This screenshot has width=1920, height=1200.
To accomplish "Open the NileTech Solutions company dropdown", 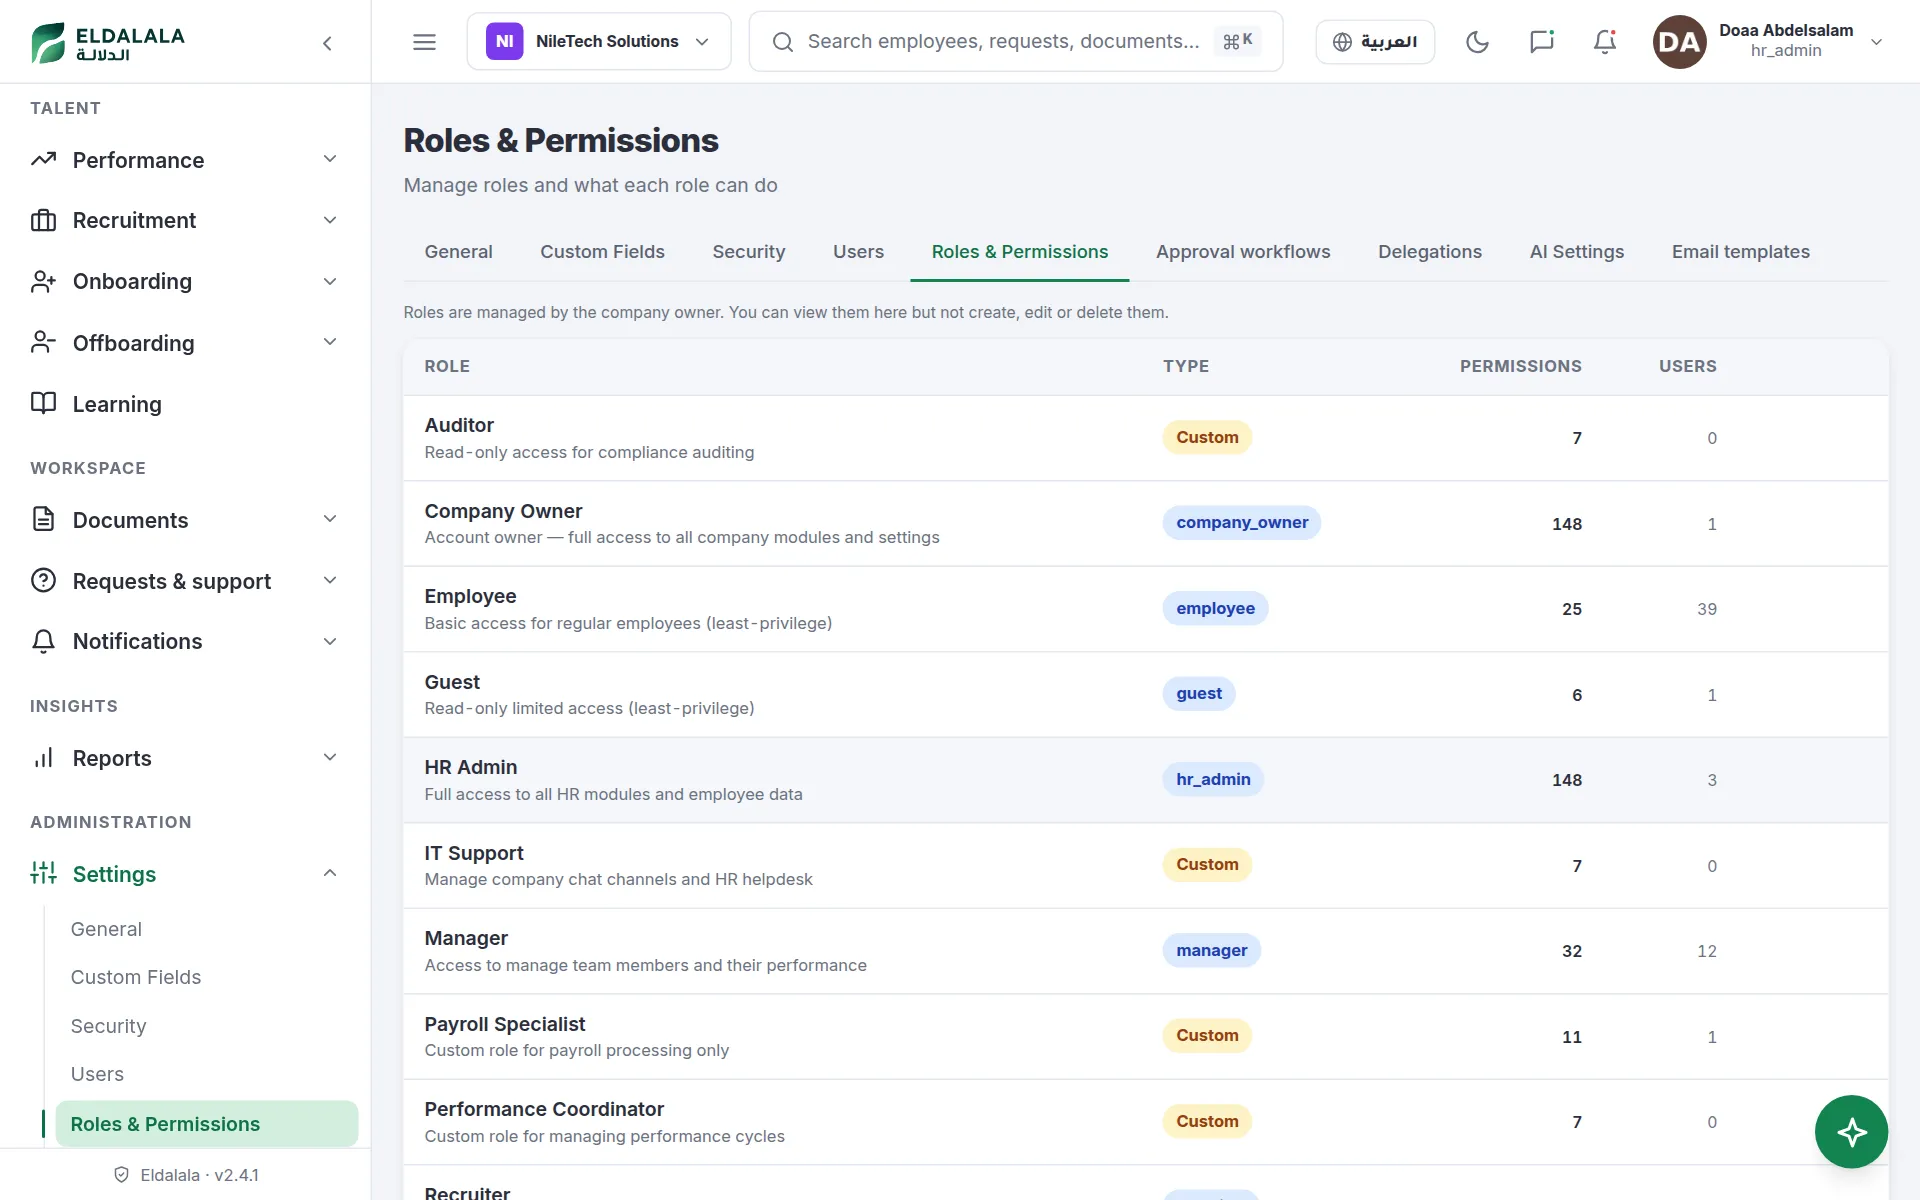I will pos(599,41).
